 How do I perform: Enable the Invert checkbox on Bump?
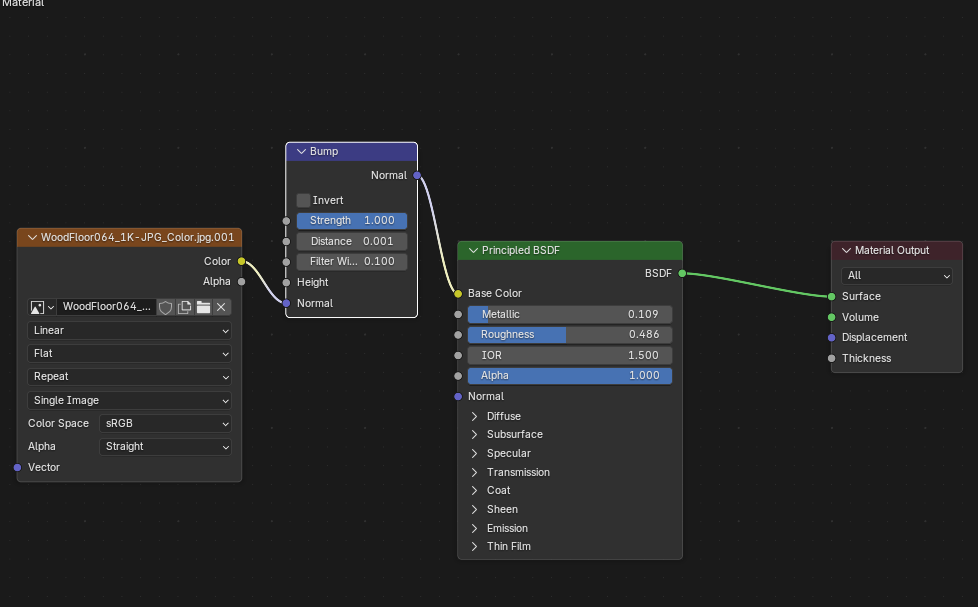(x=303, y=200)
